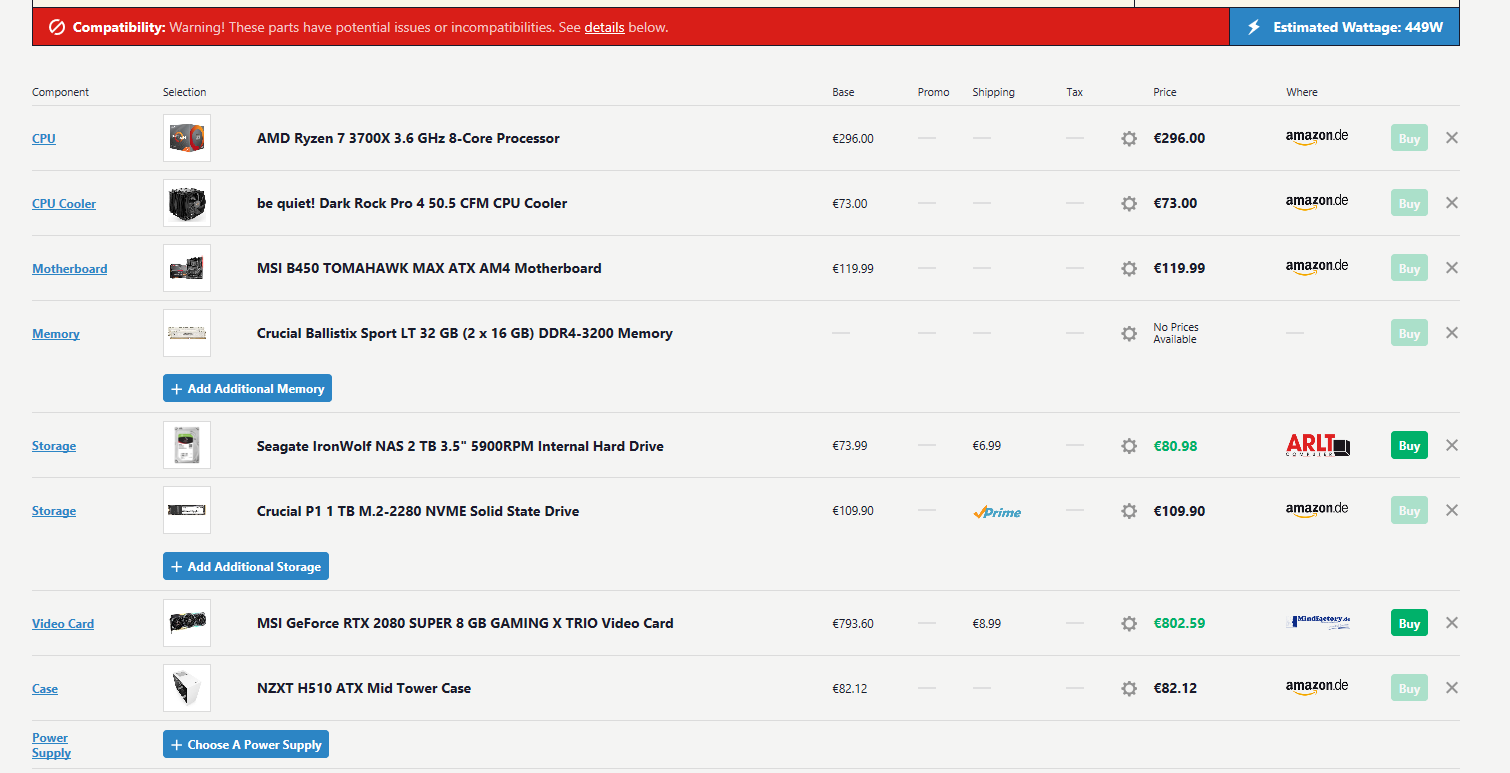Open the CPU component link

click(x=44, y=138)
